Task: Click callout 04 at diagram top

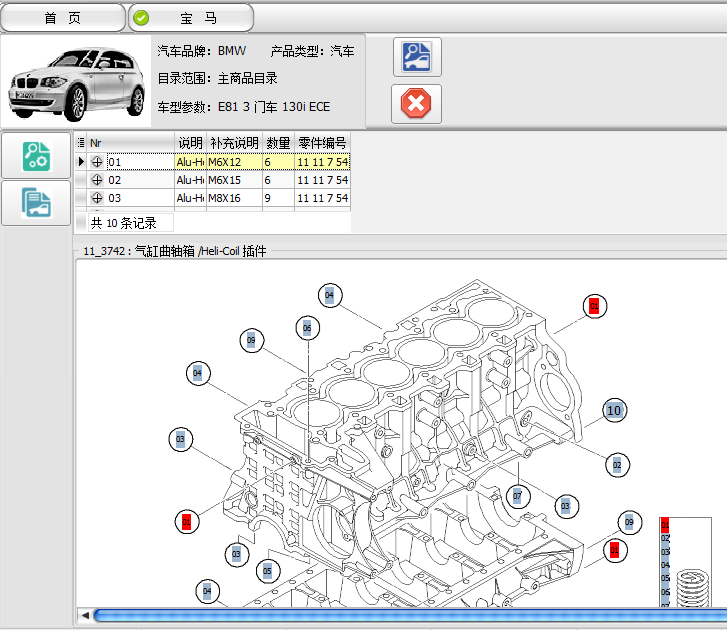Action: tap(329, 295)
